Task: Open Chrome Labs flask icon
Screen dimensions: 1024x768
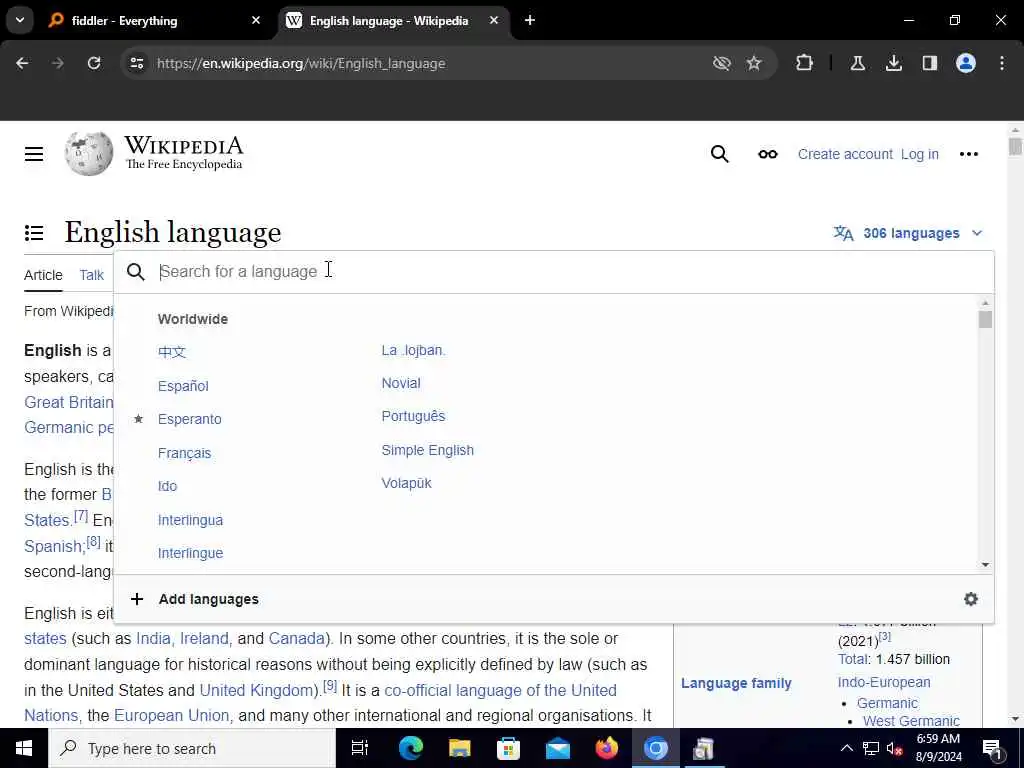Action: 857,63
